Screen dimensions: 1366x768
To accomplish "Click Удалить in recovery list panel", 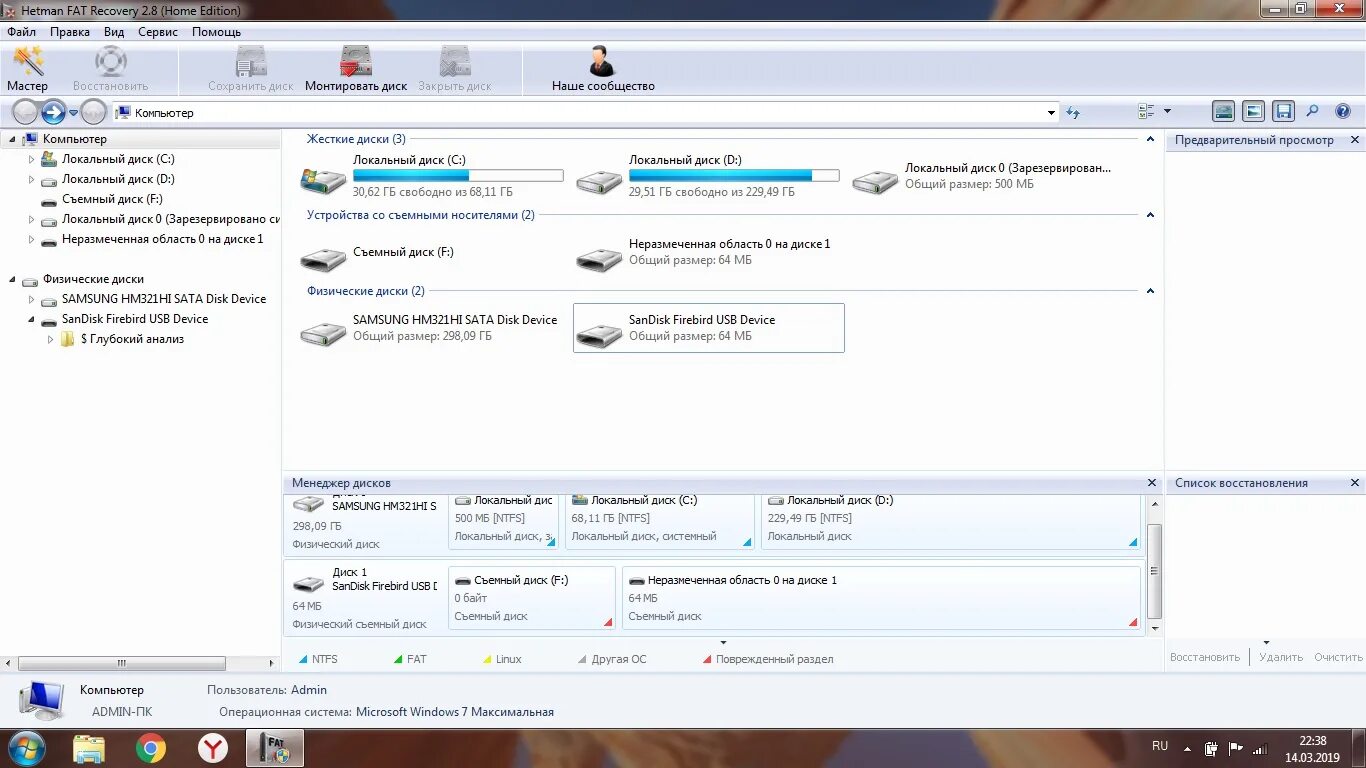I will tap(1281, 657).
